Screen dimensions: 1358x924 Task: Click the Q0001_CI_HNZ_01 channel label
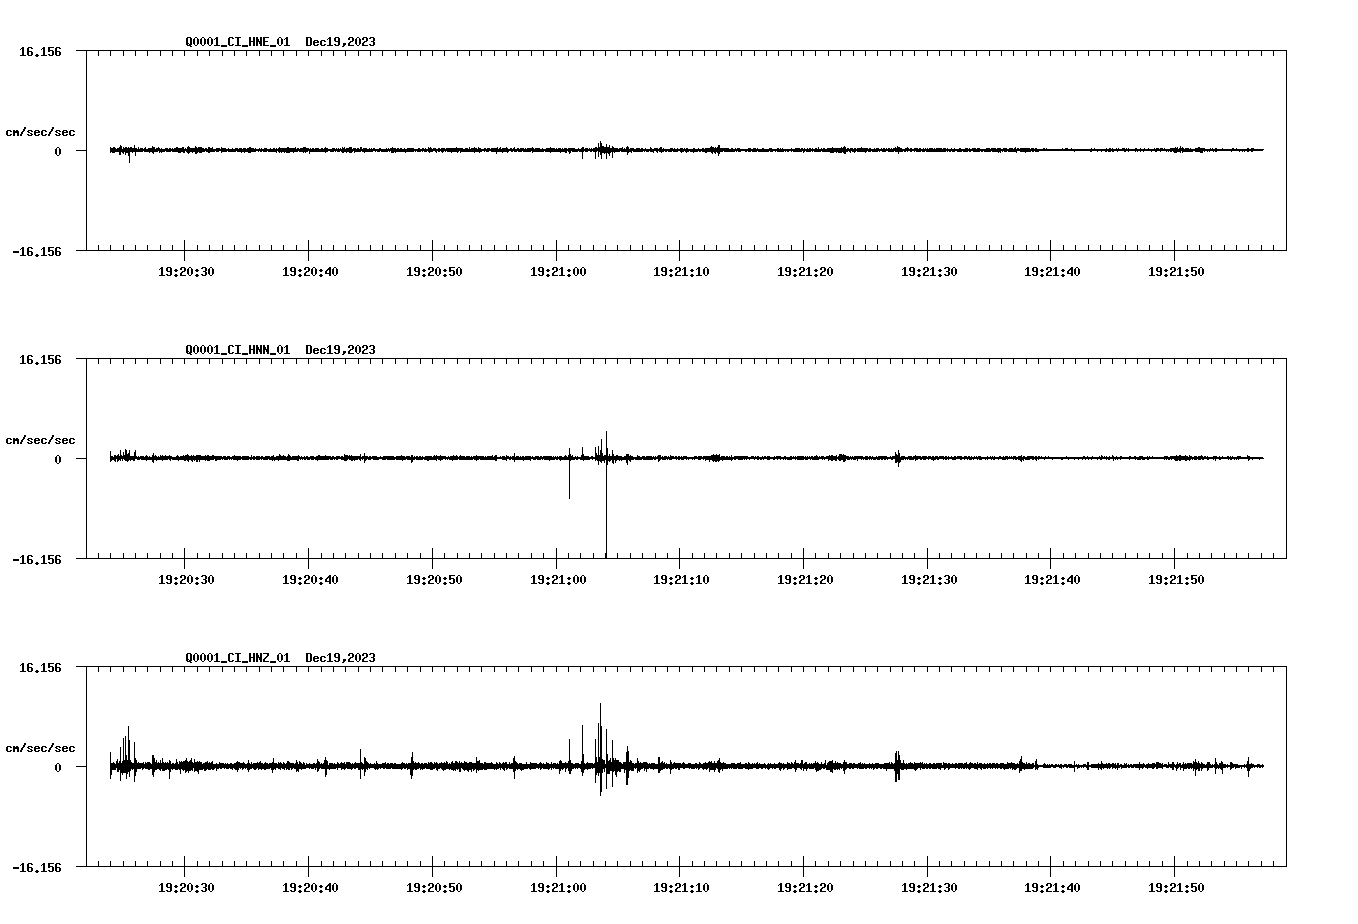coord(237,658)
